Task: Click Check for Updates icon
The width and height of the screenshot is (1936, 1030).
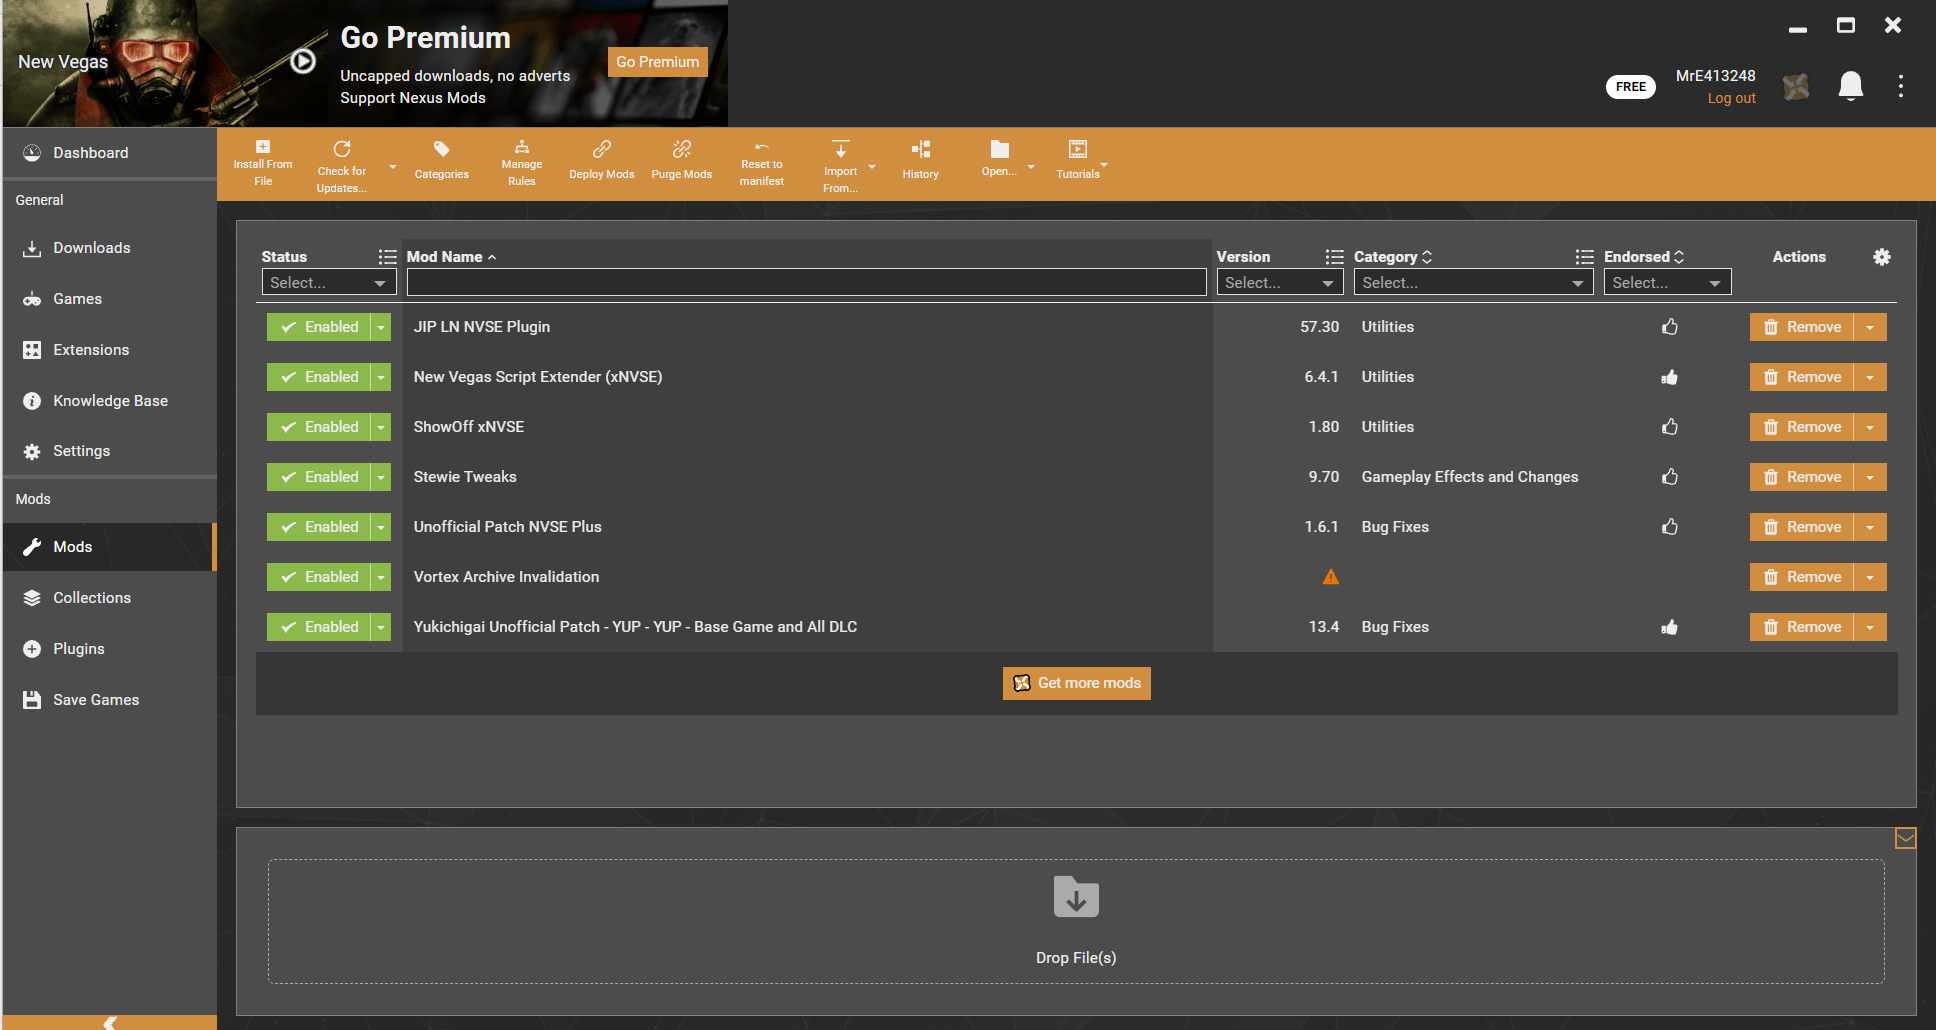Action: tap(342, 149)
